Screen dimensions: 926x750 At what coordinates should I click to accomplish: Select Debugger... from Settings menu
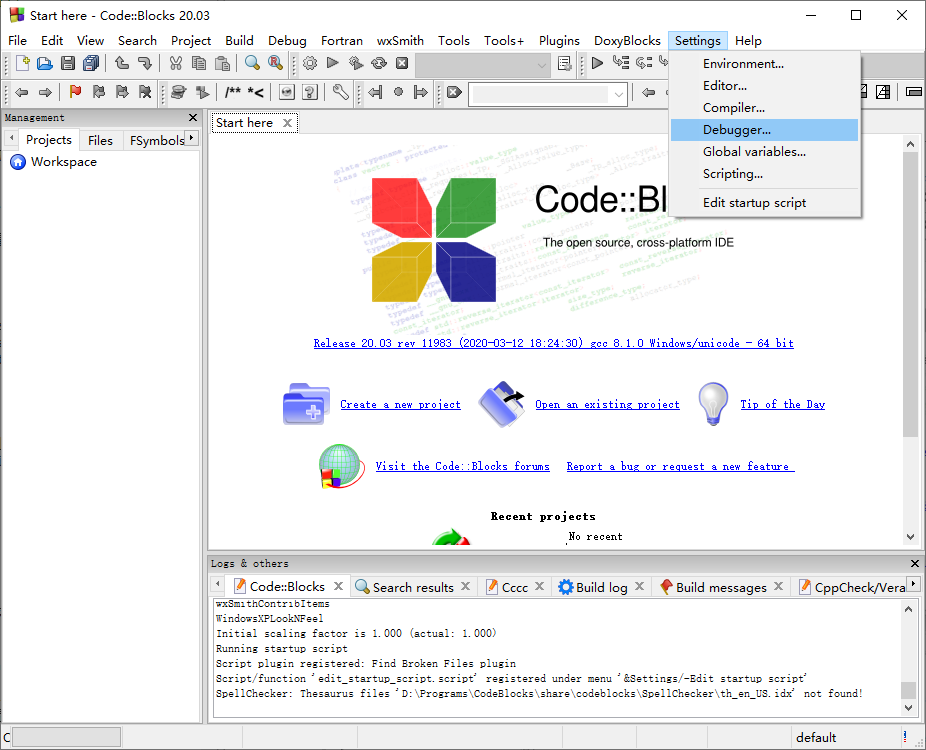pyautogui.click(x=764, y=130)
